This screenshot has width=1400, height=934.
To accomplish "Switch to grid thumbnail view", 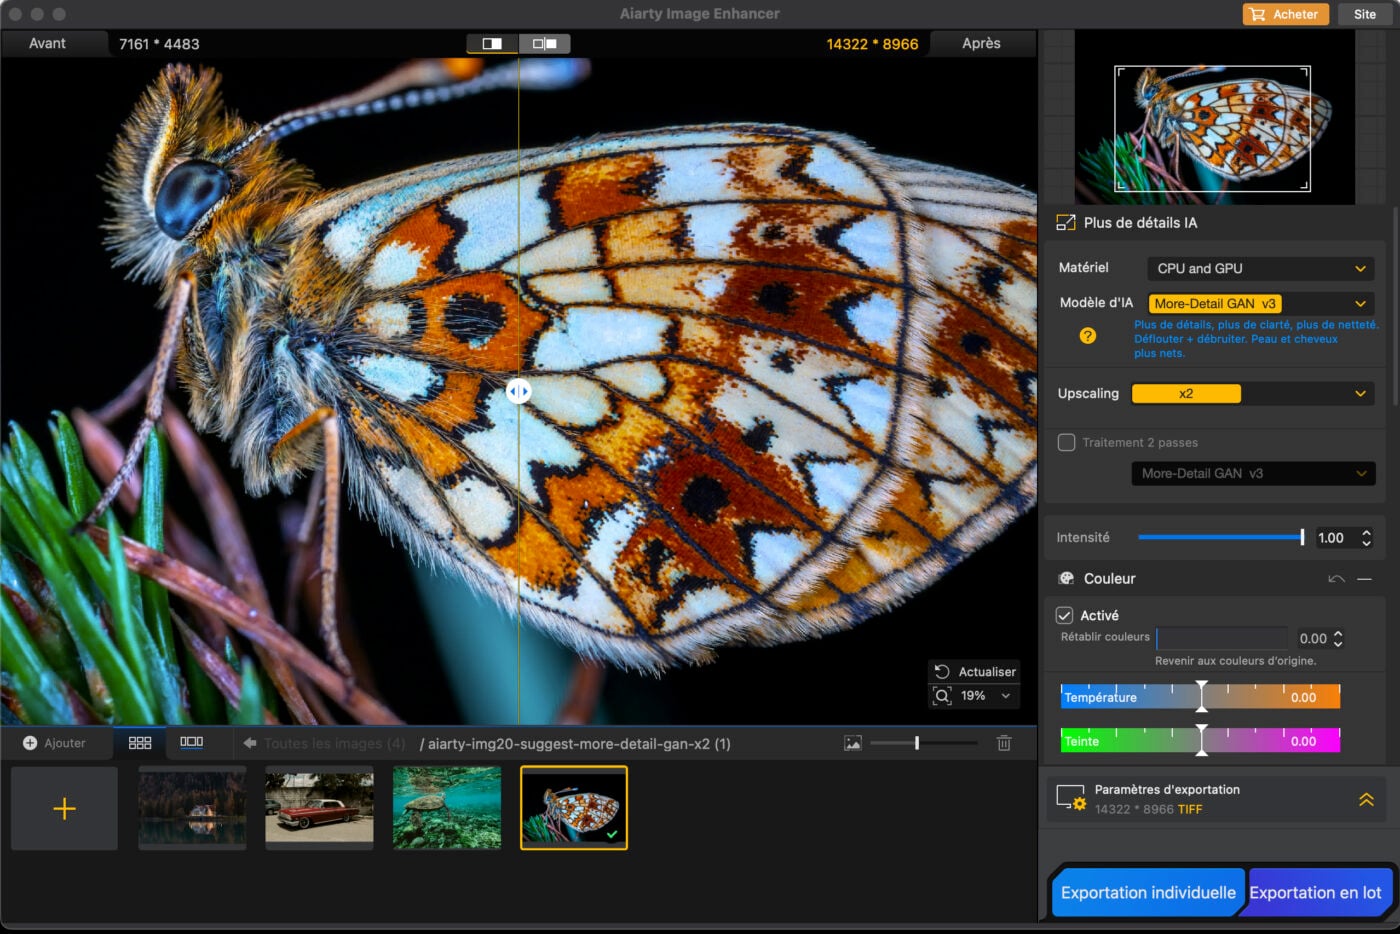I will 140,743.
